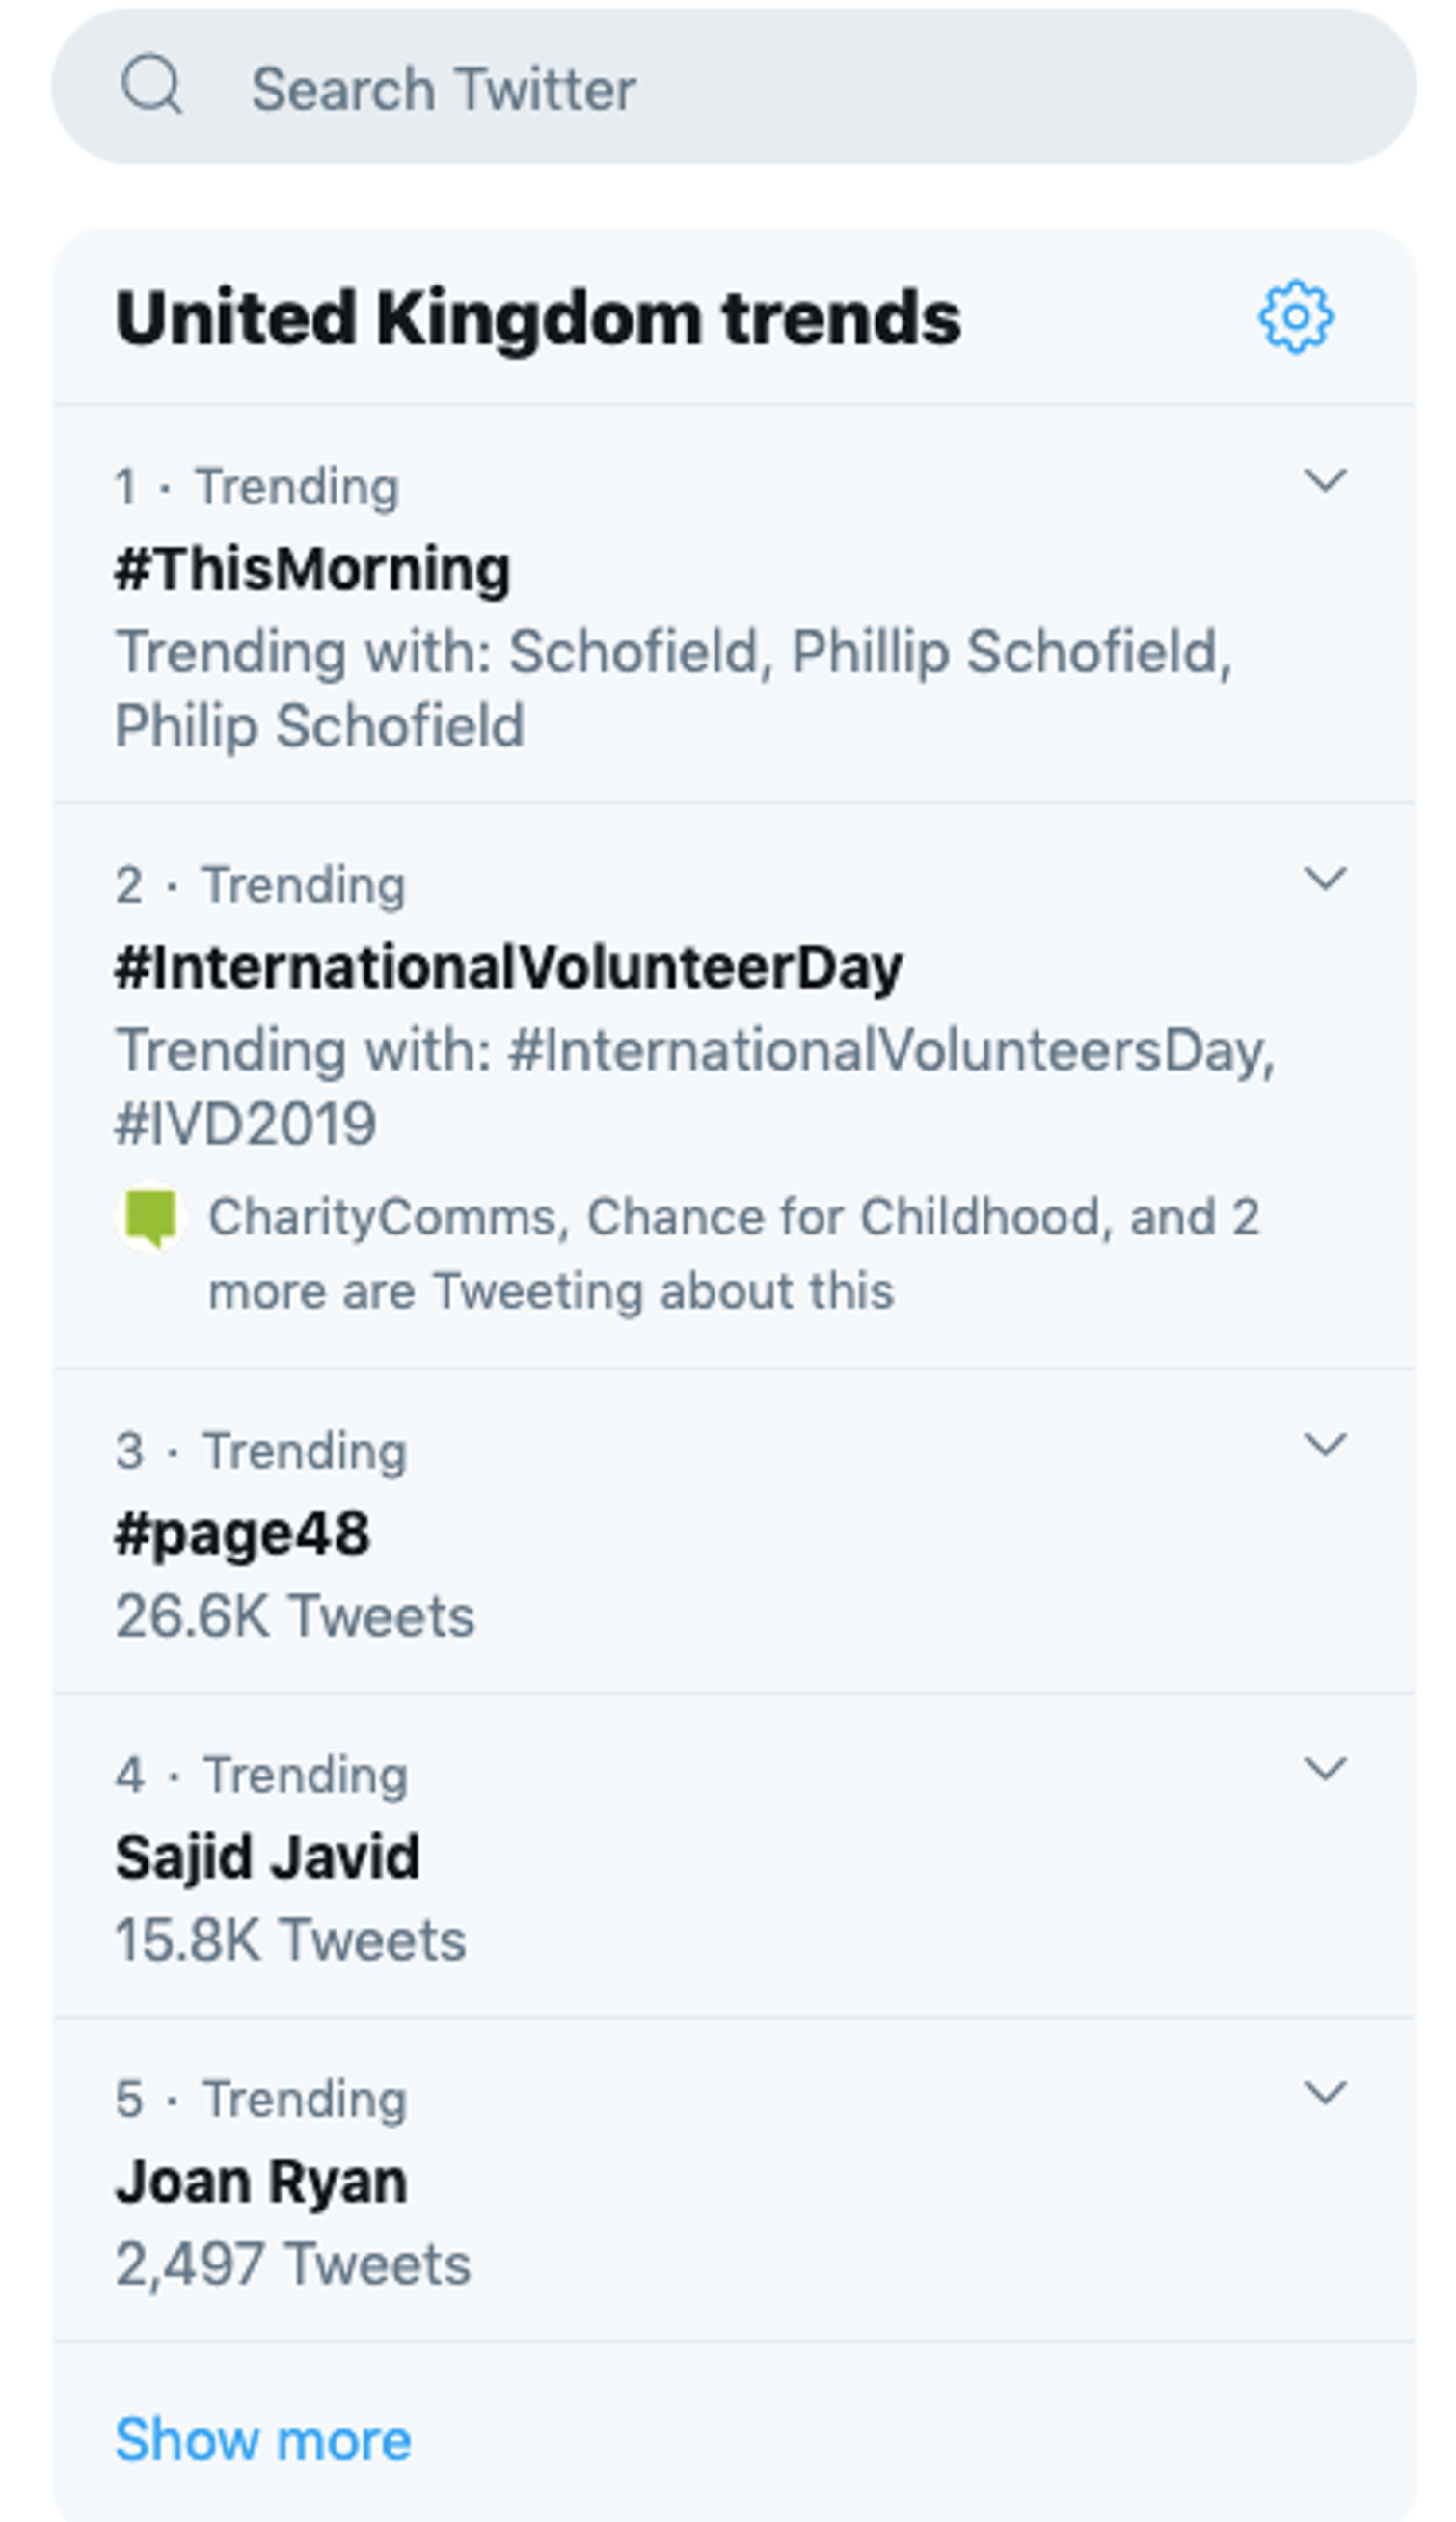Click the 2,497 Tweets count
Viewport: 1456px width, 2522px height.
pyautogui.click(x=293, y=2264)
